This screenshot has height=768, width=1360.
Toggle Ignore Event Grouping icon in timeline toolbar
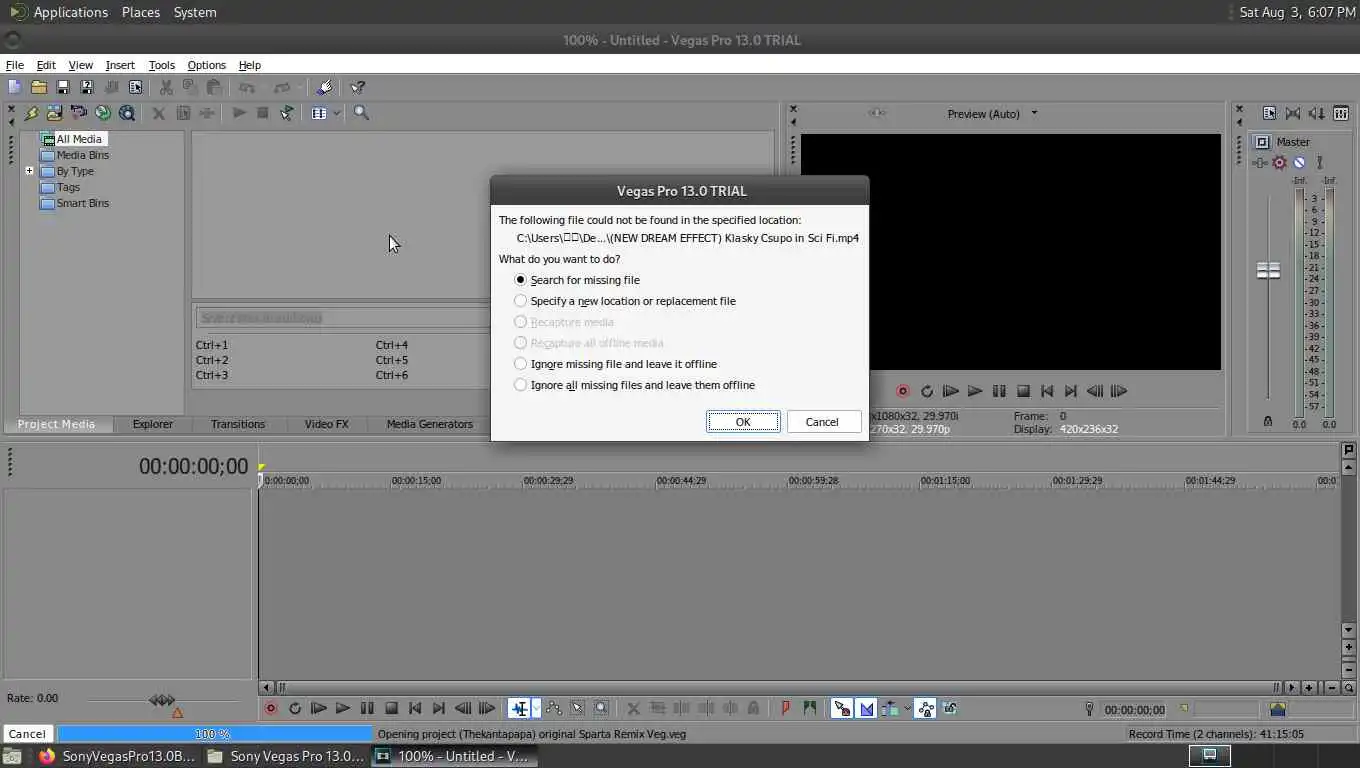949,708
